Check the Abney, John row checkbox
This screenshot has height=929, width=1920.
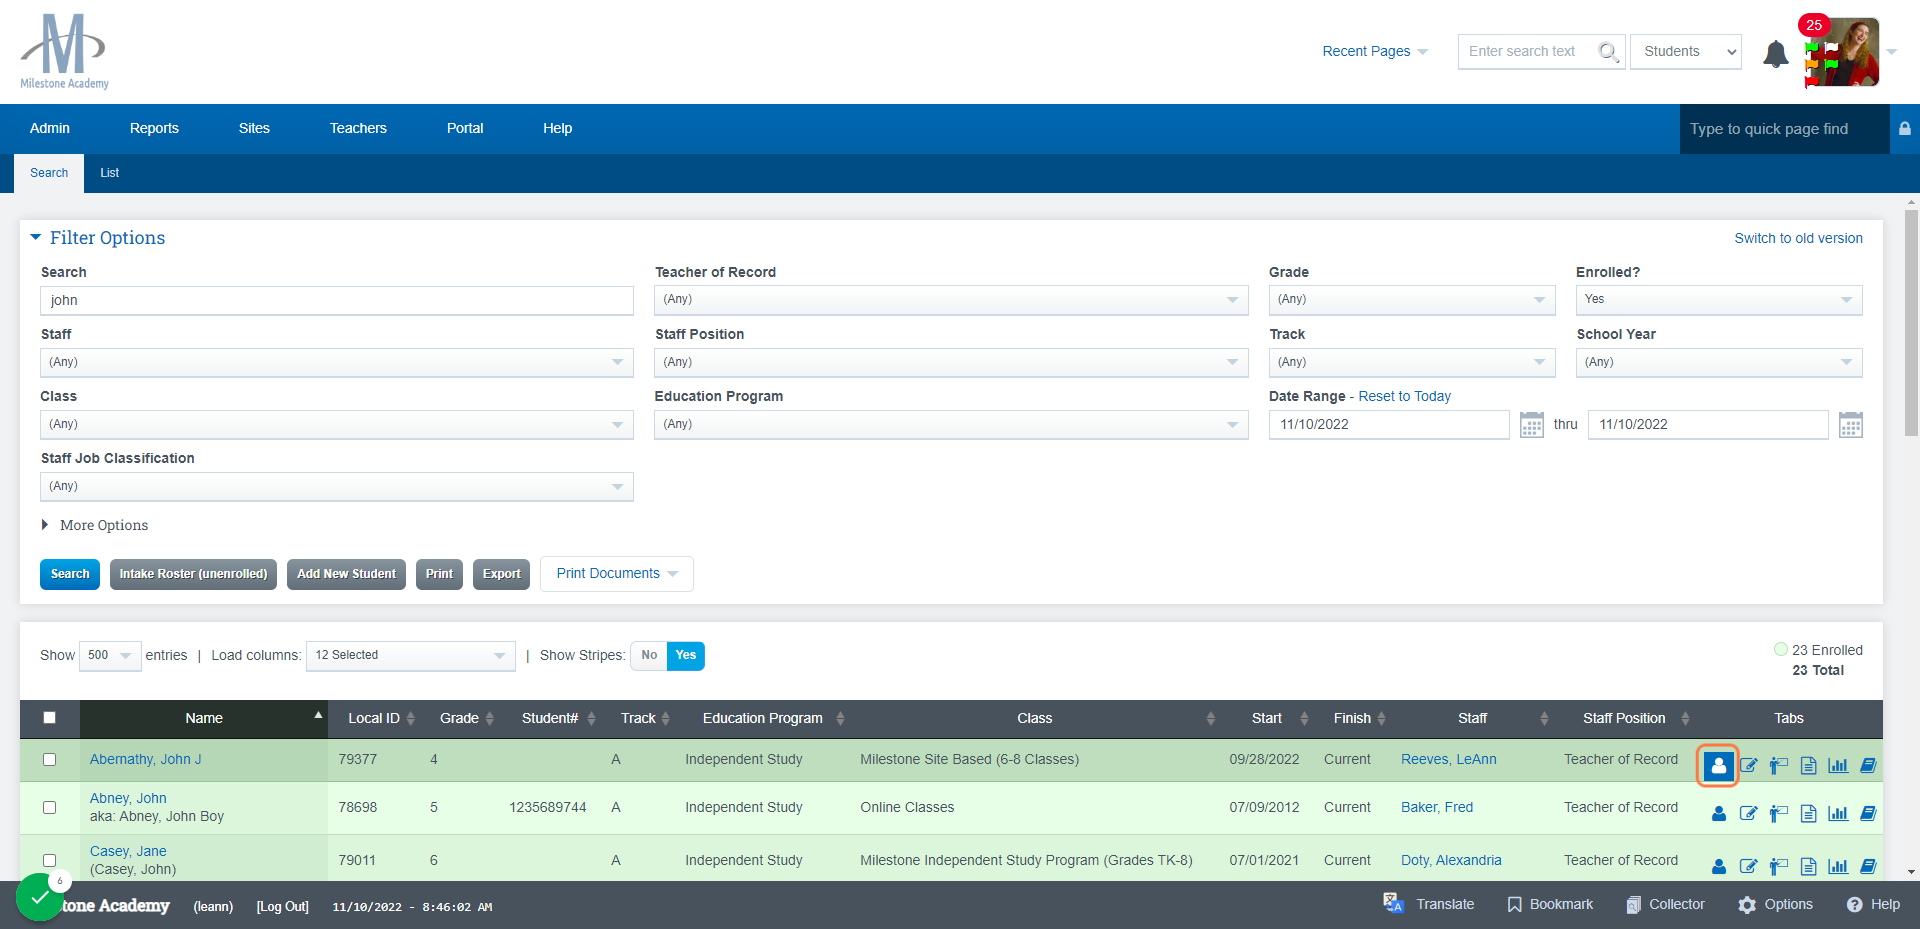point(49,807)
